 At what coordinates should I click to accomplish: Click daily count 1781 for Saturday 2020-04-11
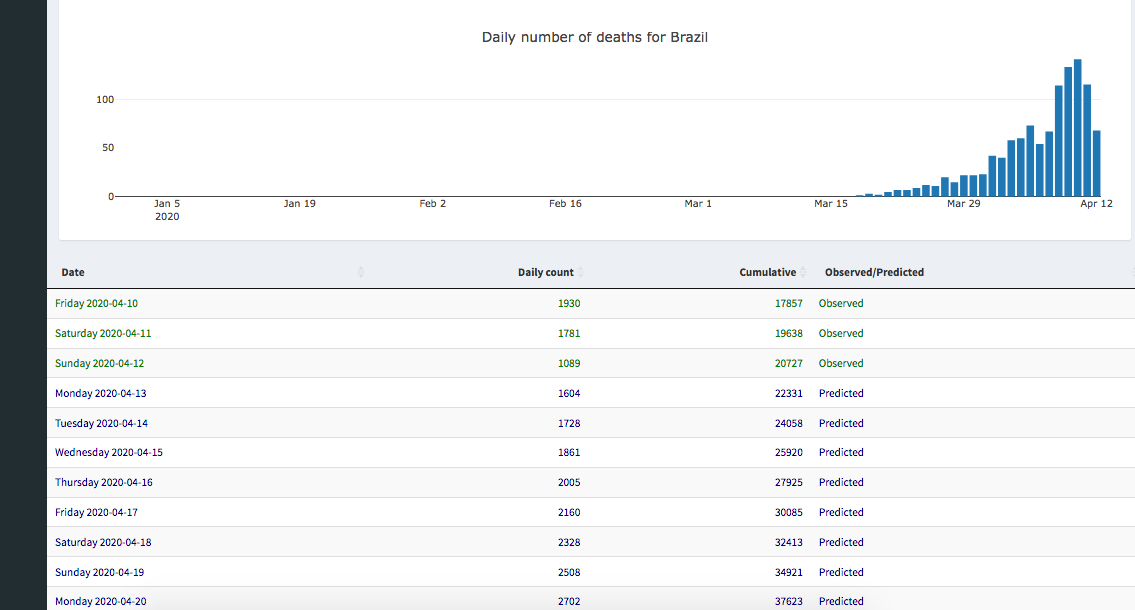(568, 333)
